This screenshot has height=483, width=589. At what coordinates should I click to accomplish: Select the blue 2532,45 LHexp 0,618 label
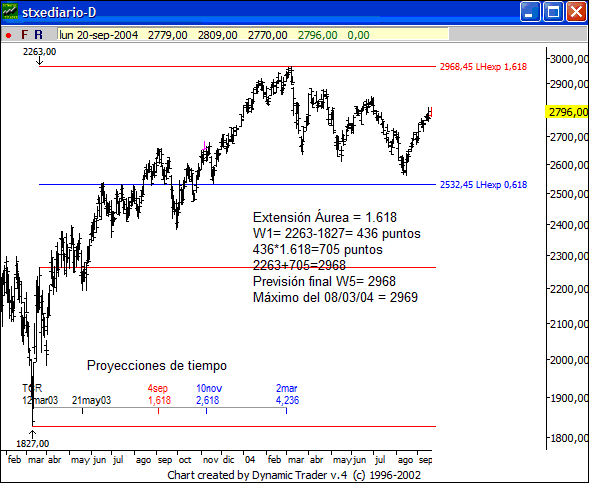click(483, 185)
